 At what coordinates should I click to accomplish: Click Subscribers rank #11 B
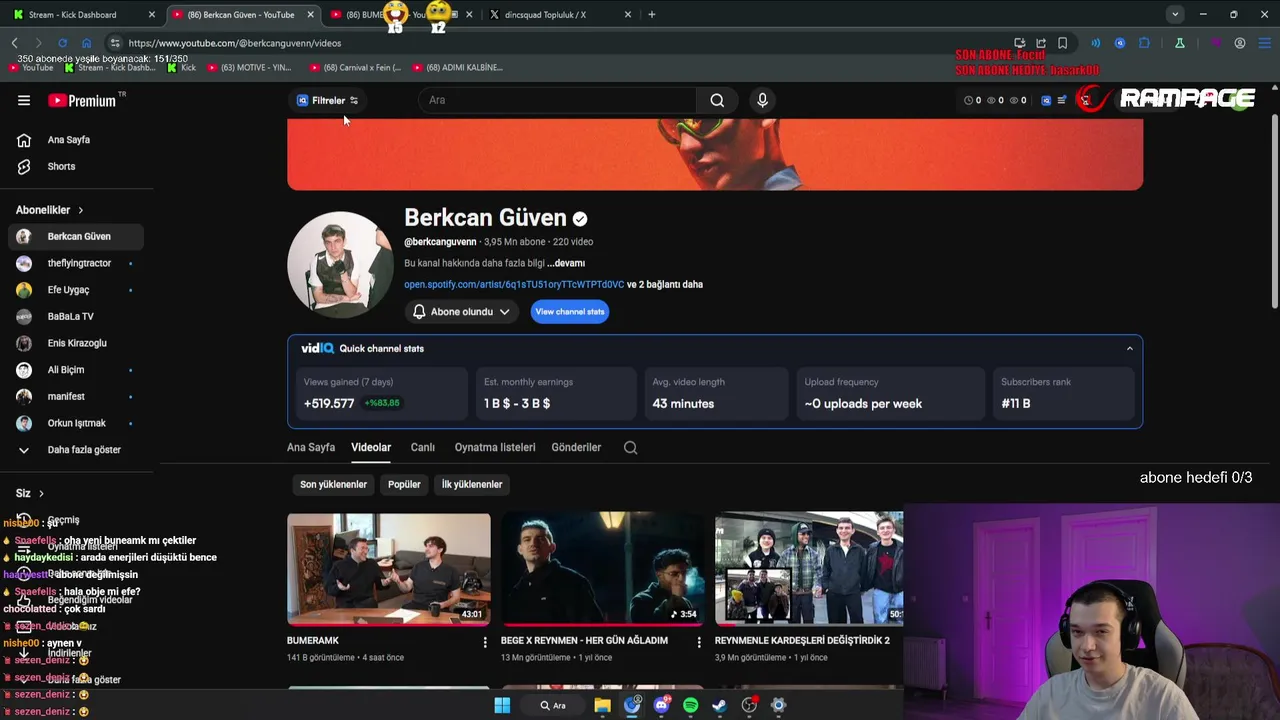tap(1015, 403)
